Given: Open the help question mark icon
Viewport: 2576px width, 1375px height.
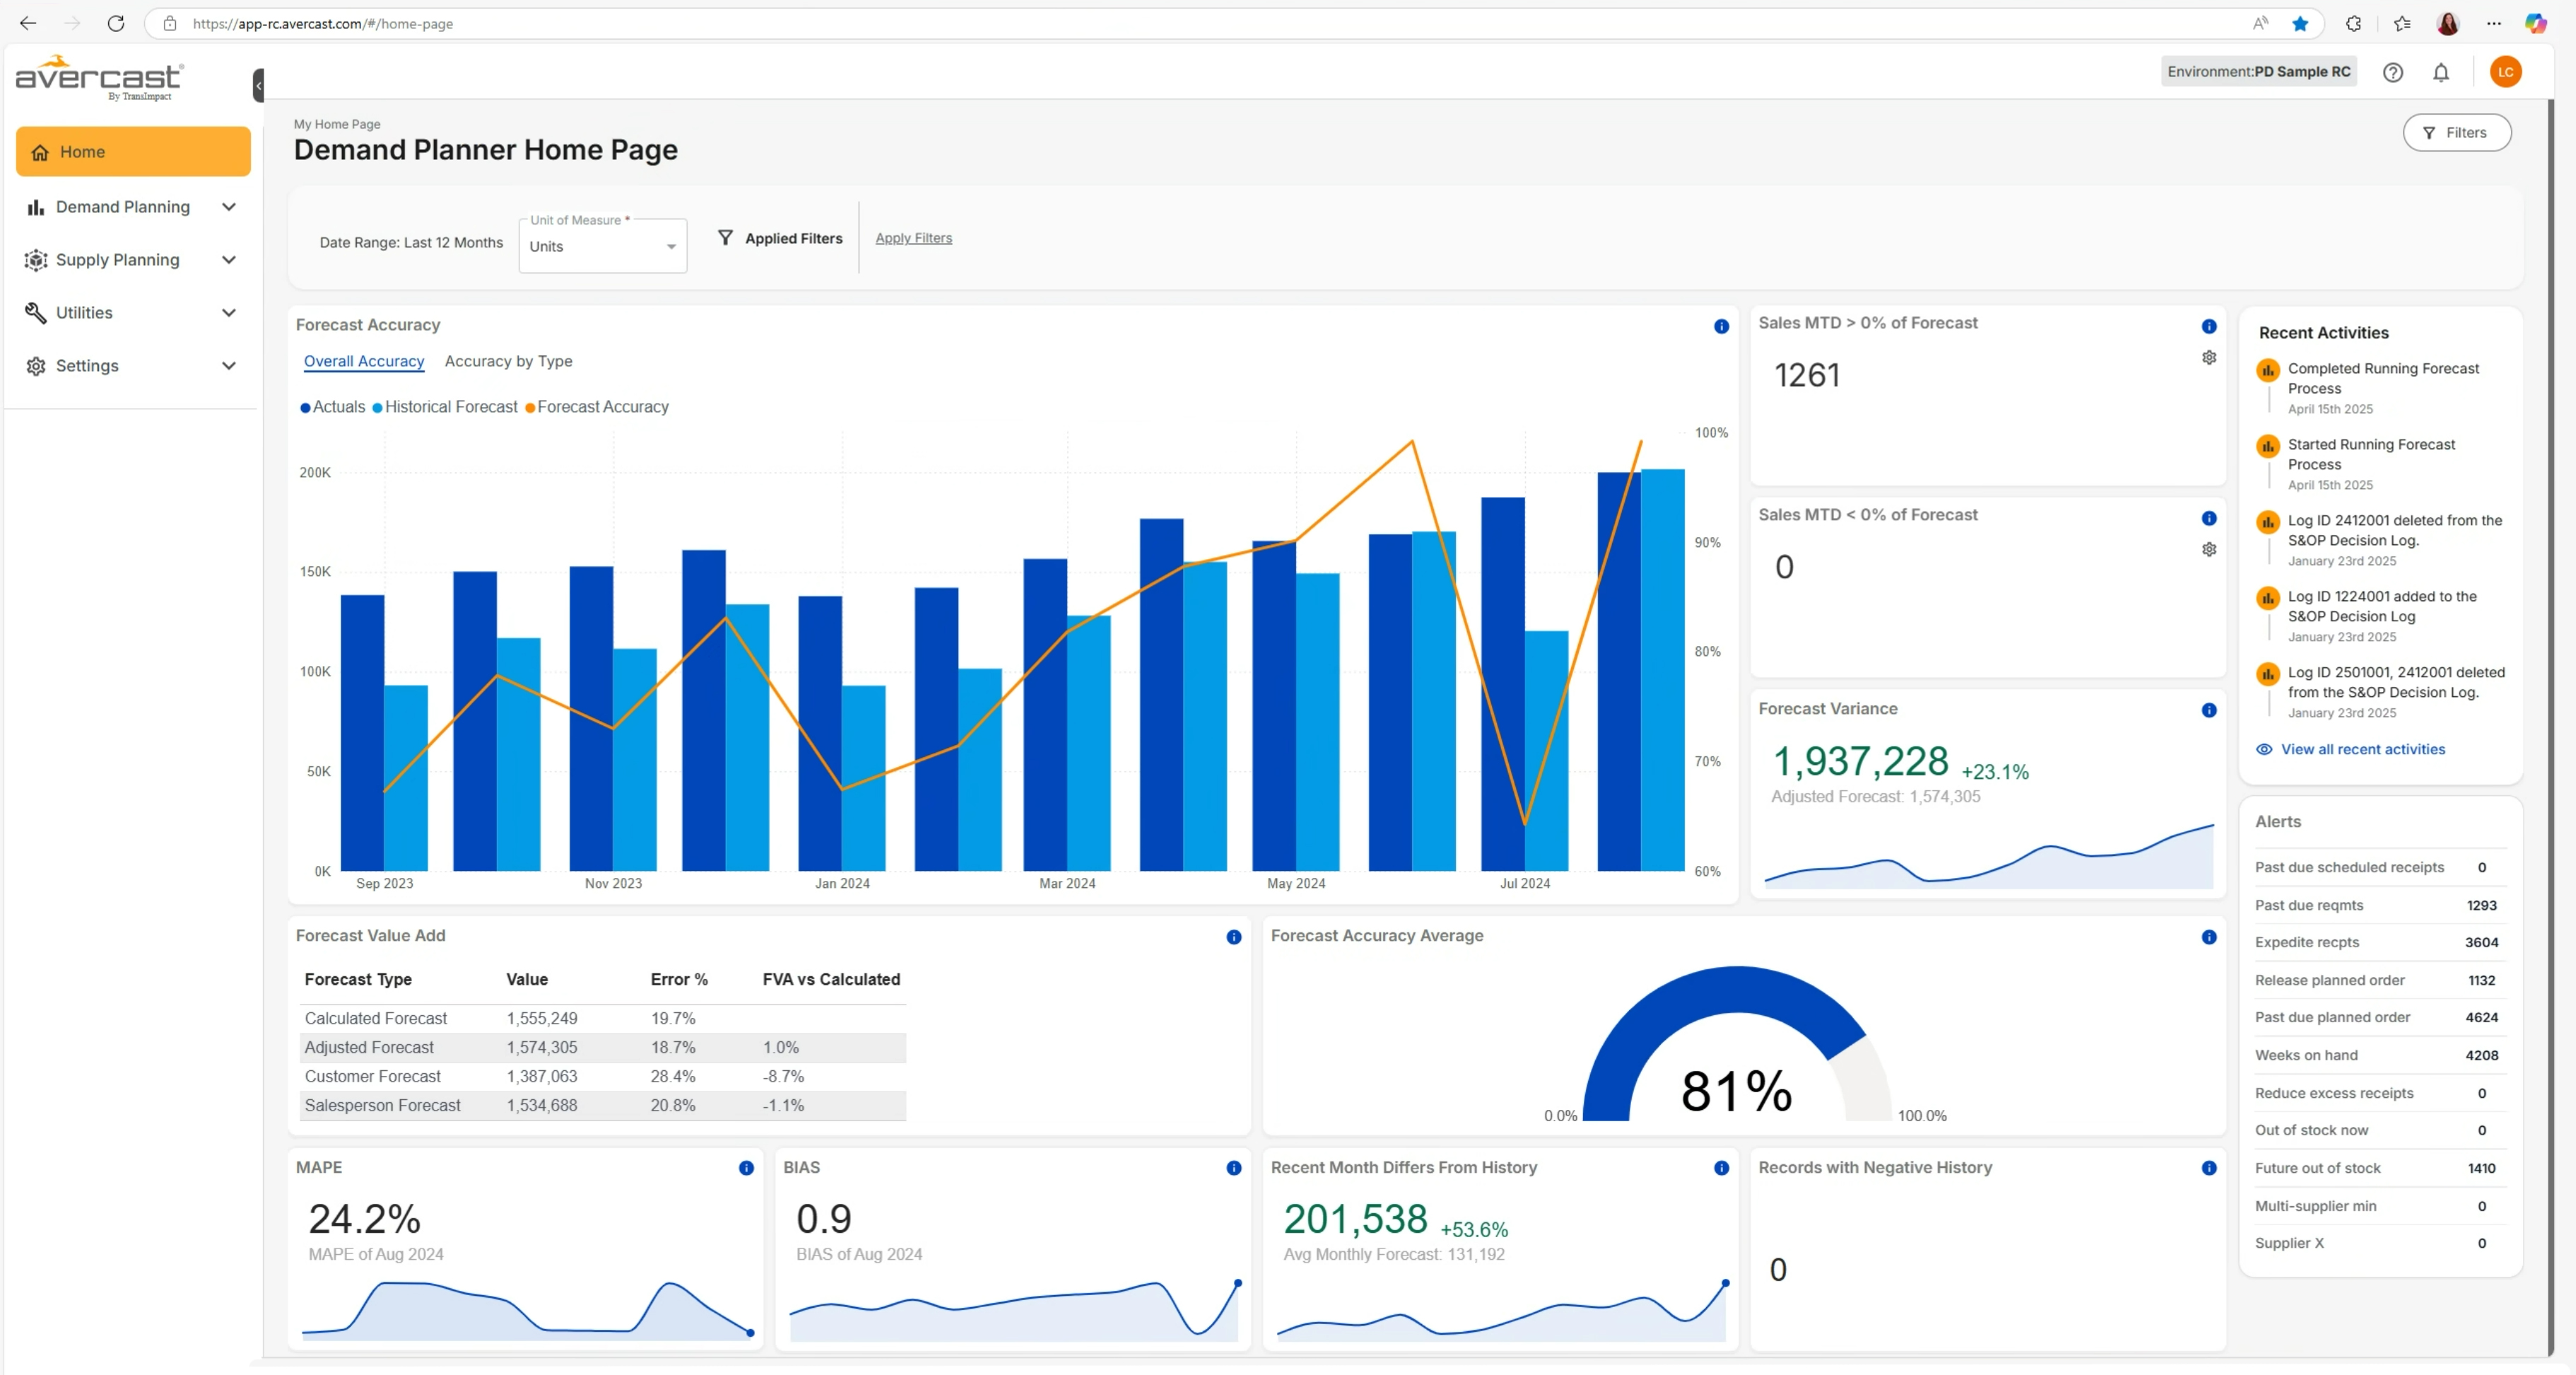Looking at the screenshot, I should pos(2392,72).
